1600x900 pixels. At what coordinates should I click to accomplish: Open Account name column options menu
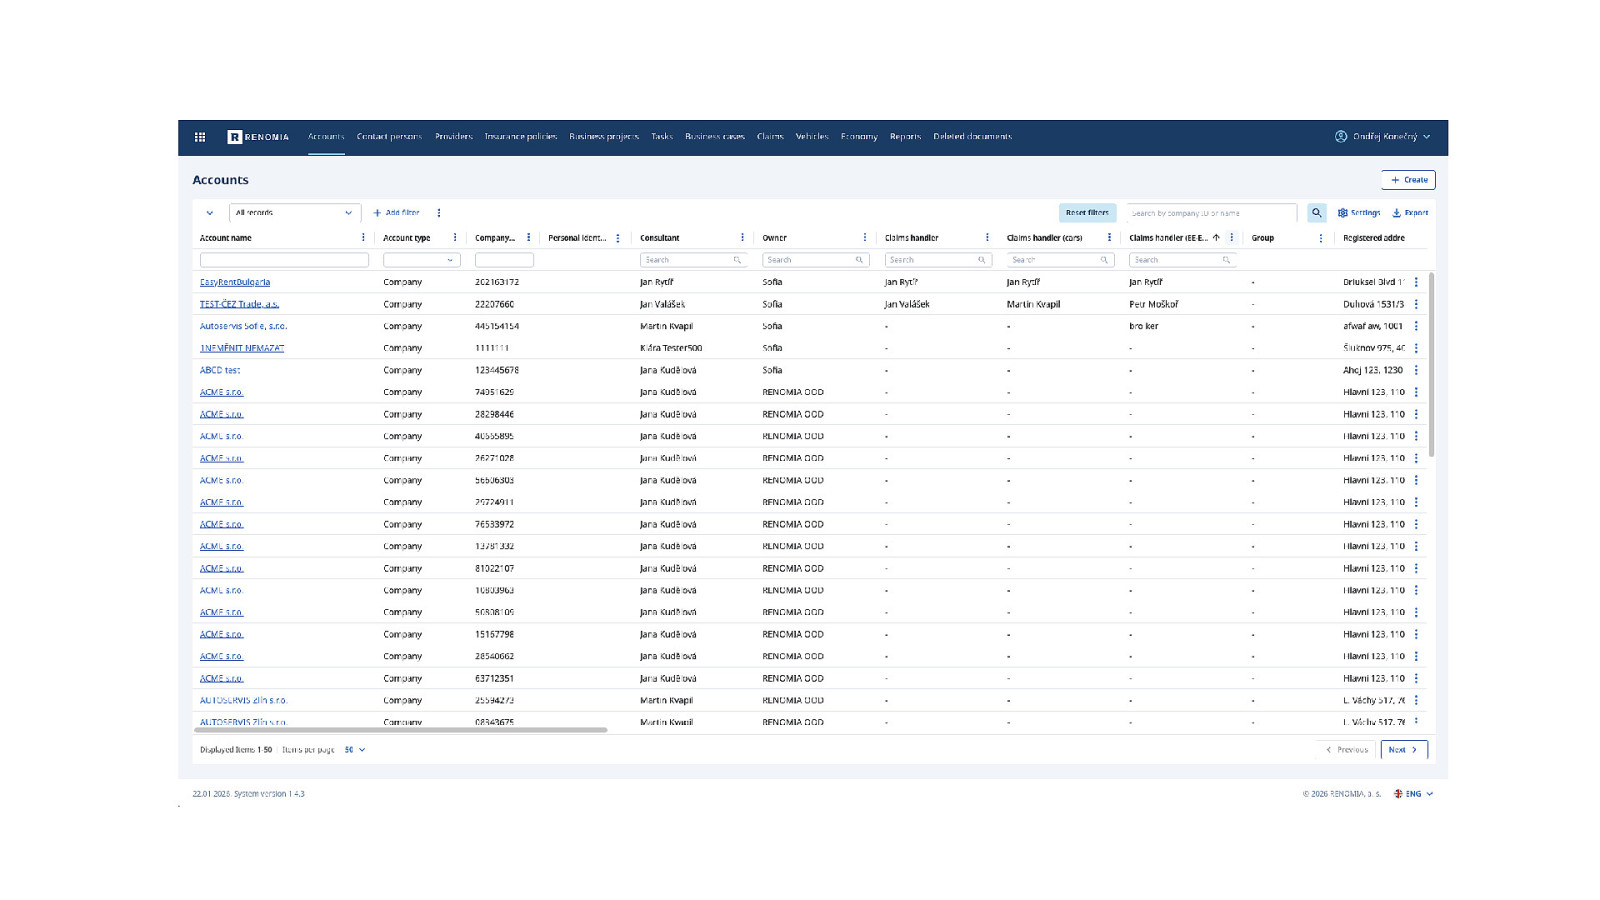tap(363, 238)
